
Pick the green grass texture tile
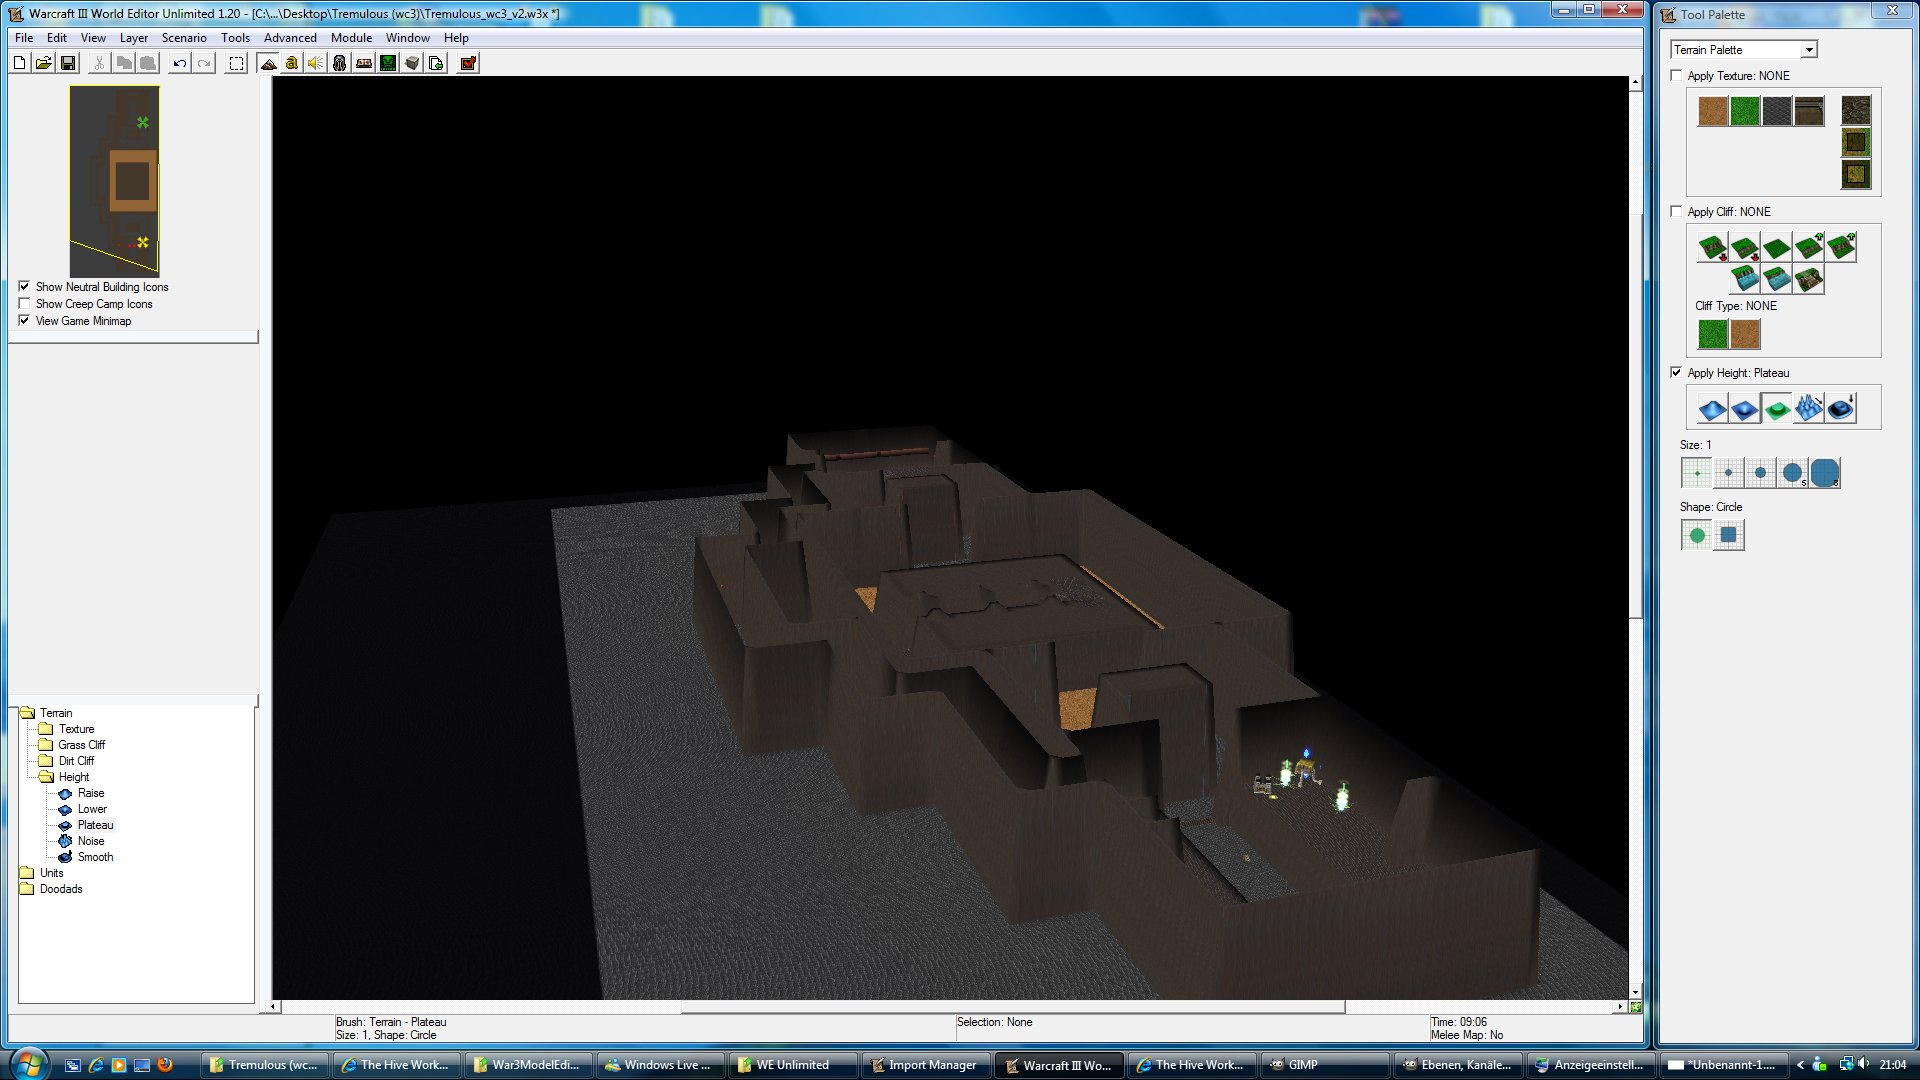coord(1744,111)
